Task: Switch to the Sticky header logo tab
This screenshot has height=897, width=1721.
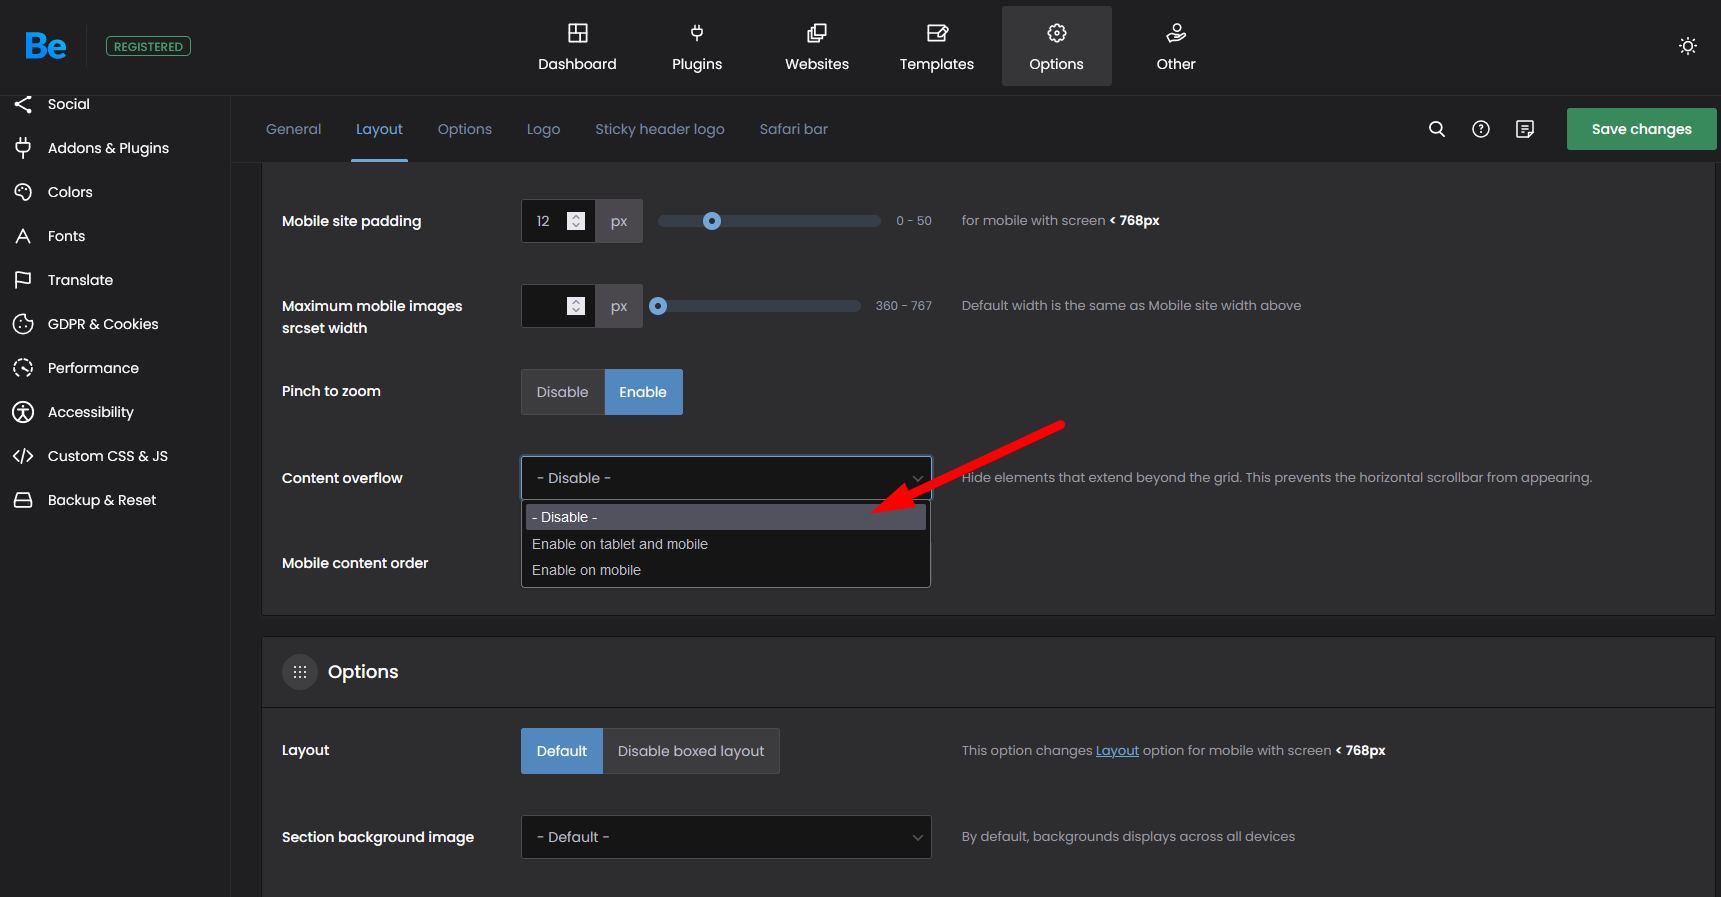Action: click(x=660, y=129)
